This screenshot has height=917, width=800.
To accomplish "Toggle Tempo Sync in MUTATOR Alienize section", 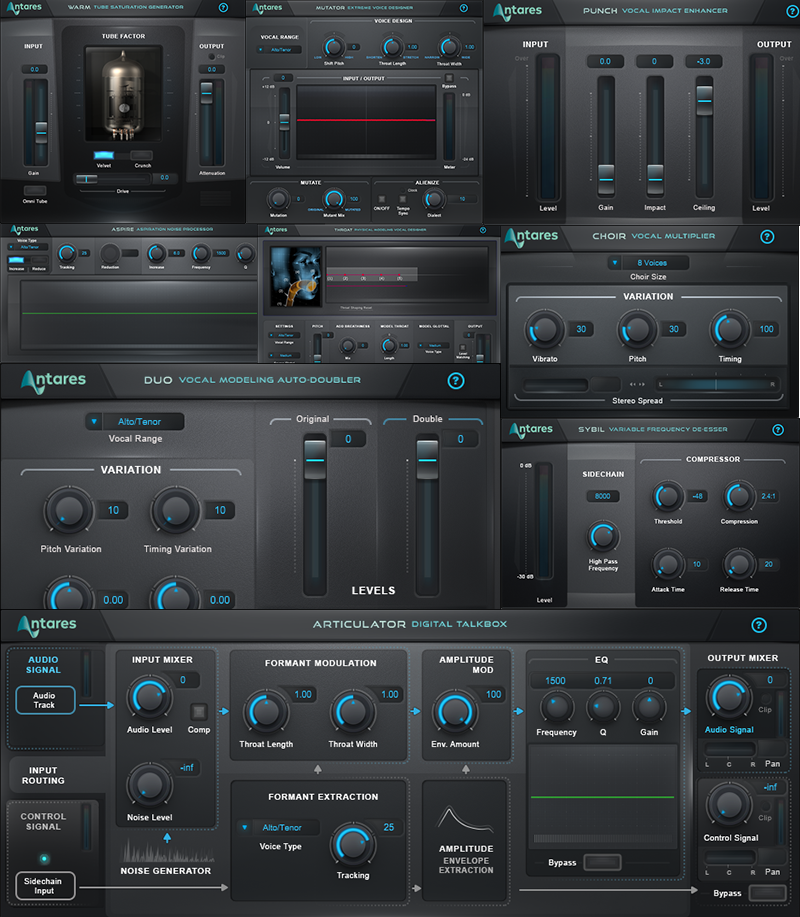I will (403, 199).
